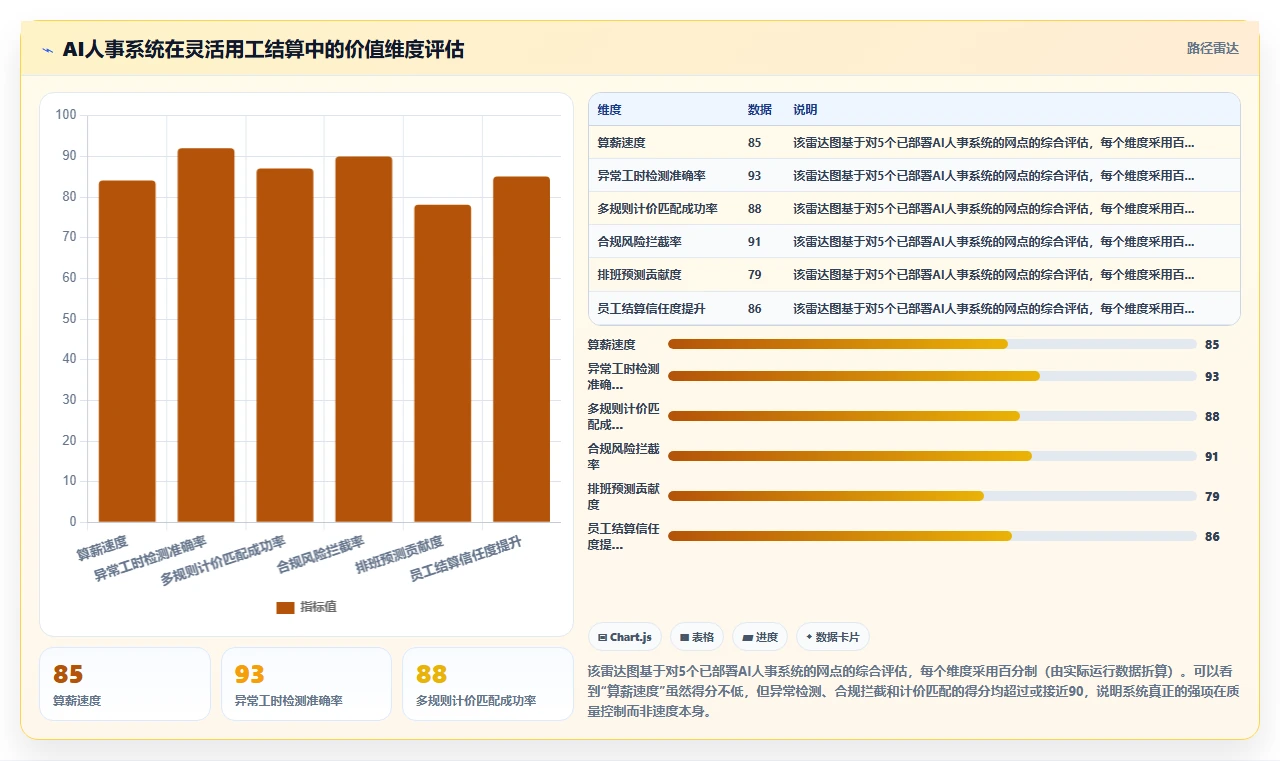Click the 排班预测贡献度 progress bar showing 79
This screenshot has width=1280, height=761.
(x=932, y=496)
